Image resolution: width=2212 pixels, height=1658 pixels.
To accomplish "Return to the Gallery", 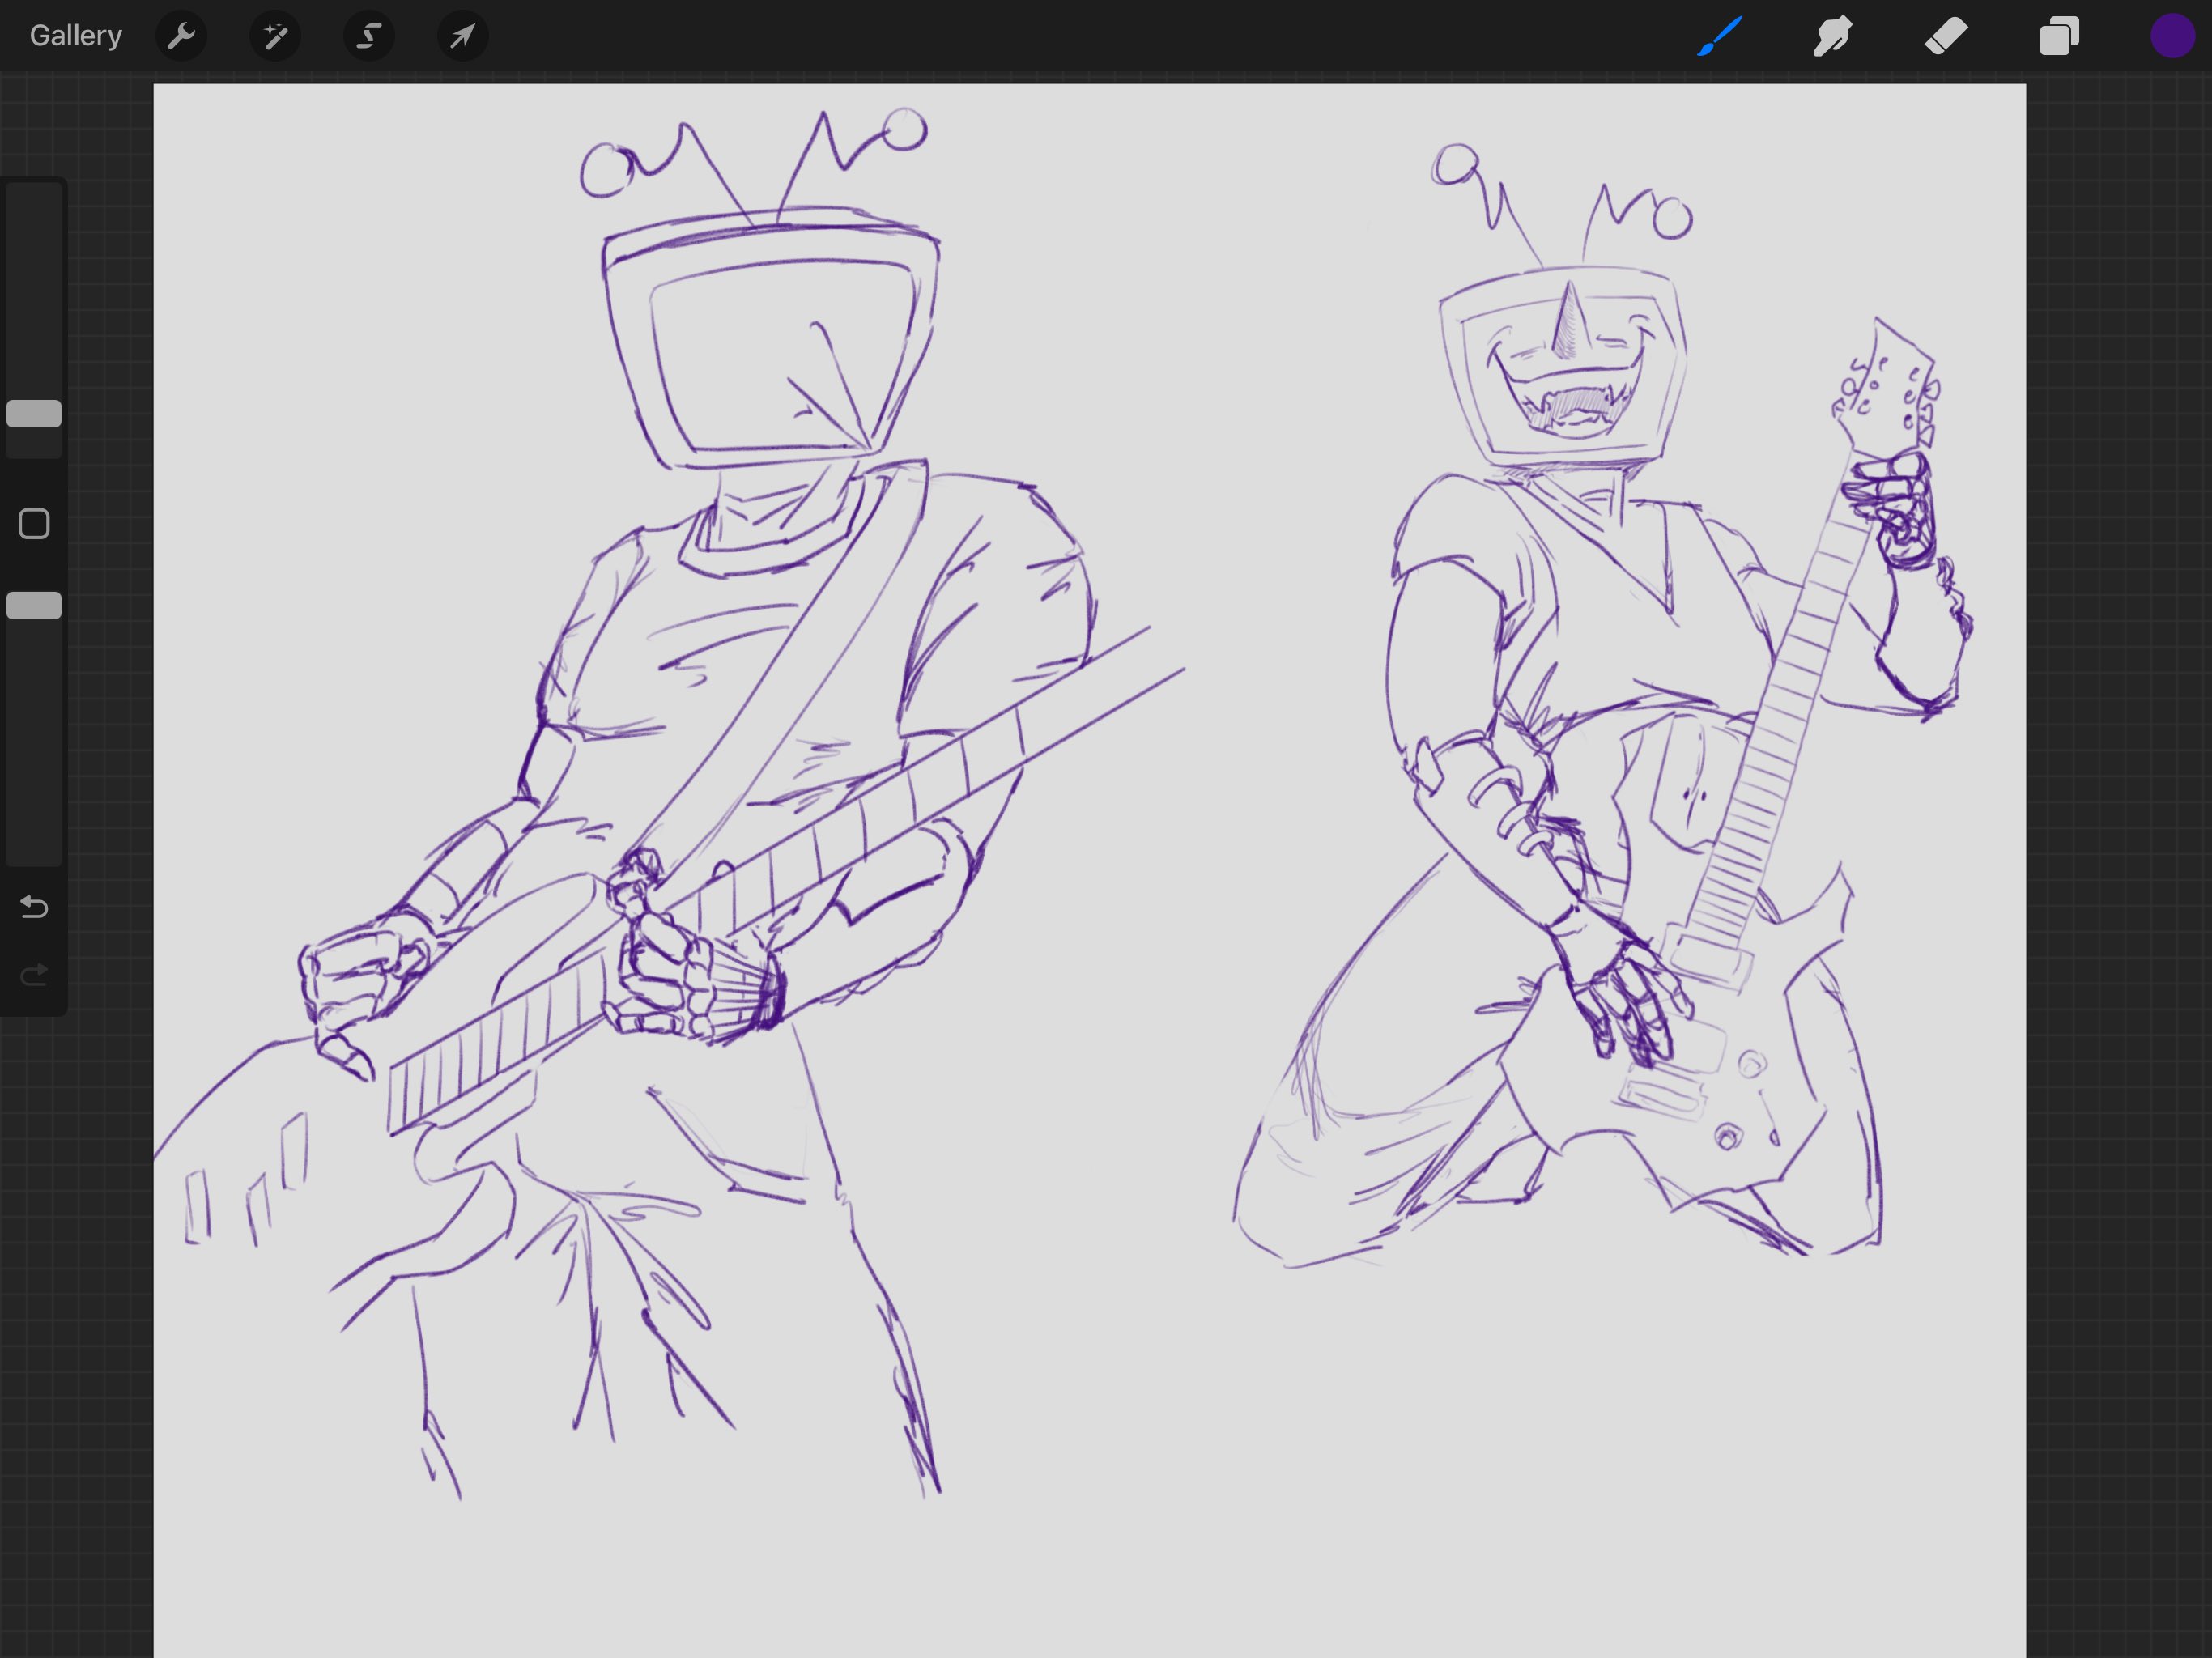I will pos(76,36).
